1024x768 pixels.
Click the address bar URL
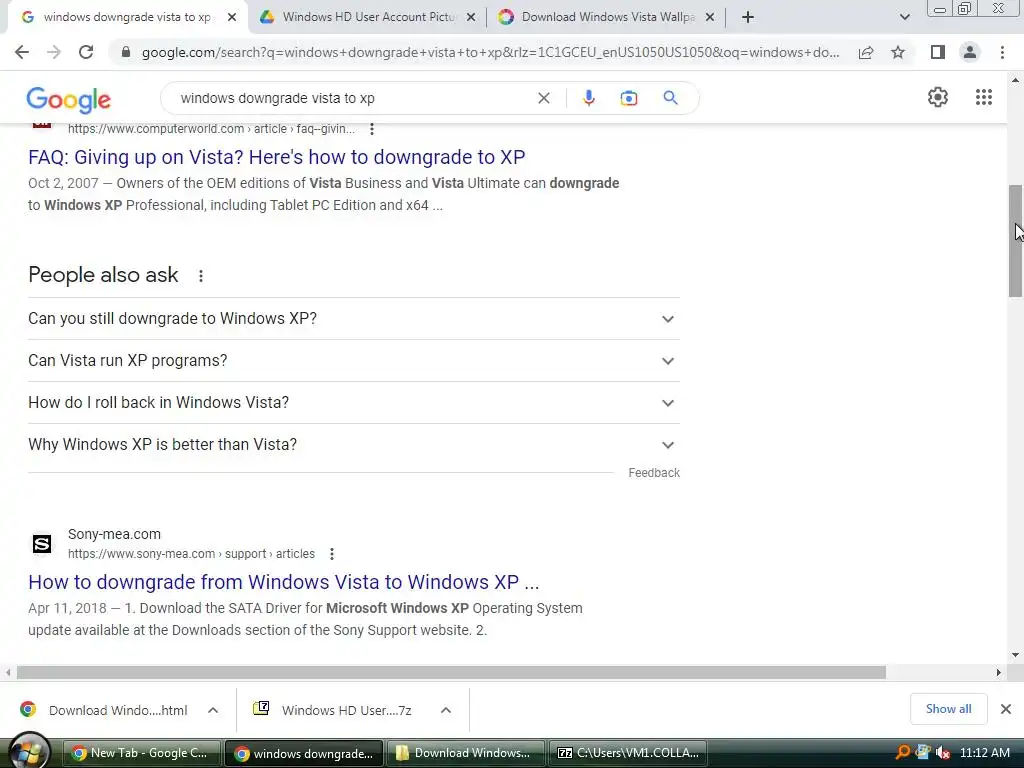click(490, 52)
